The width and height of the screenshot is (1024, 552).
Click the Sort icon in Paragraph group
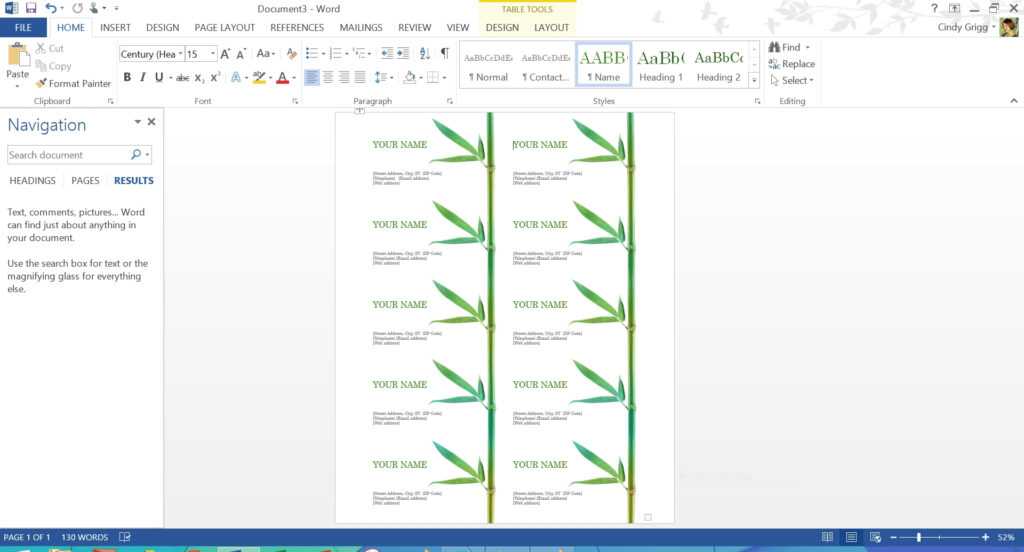tap(425, 54)
